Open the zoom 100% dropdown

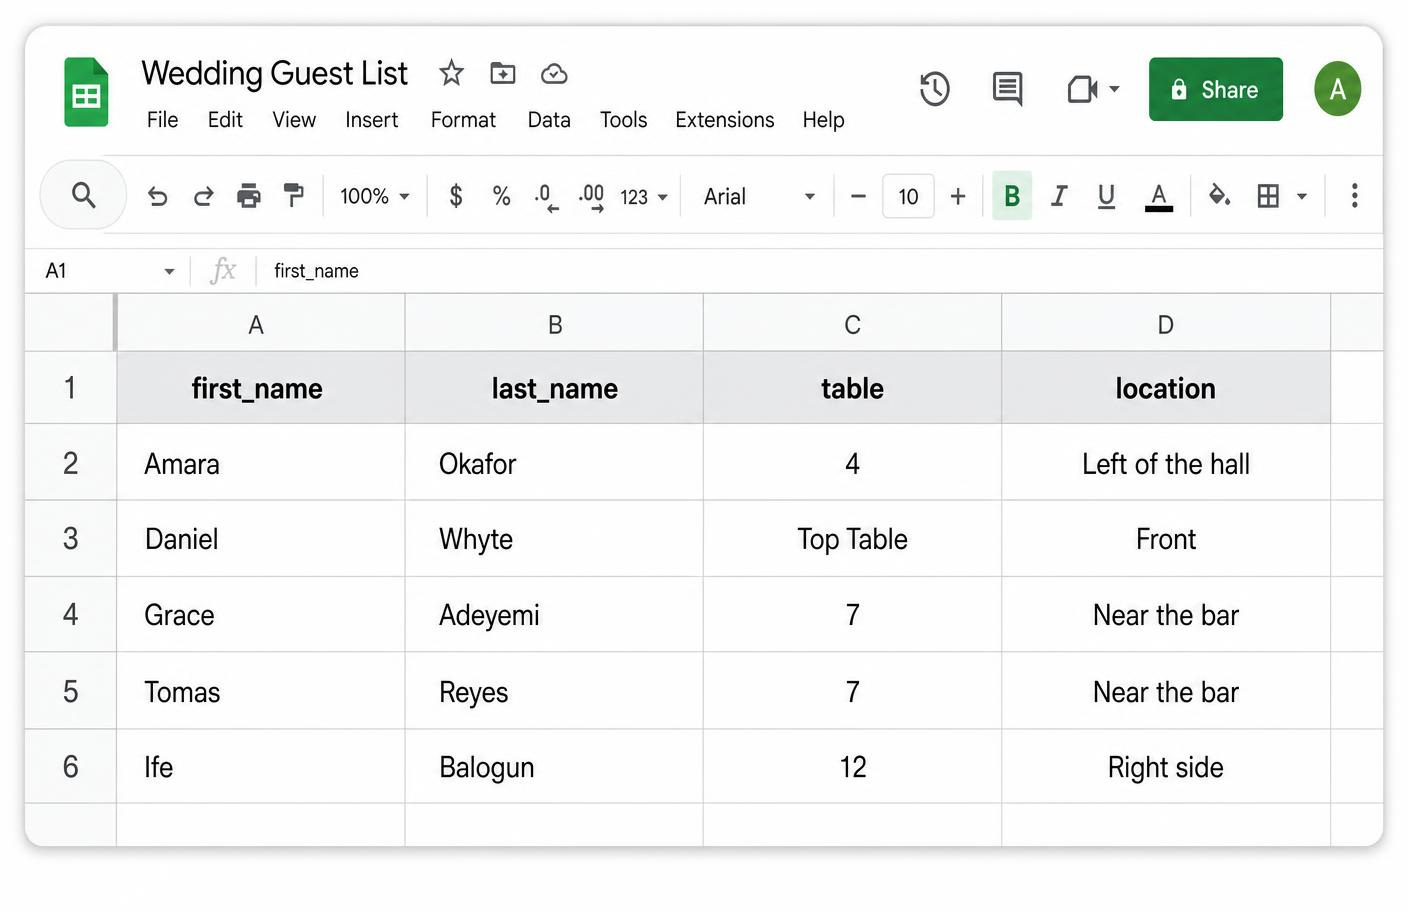375,196
